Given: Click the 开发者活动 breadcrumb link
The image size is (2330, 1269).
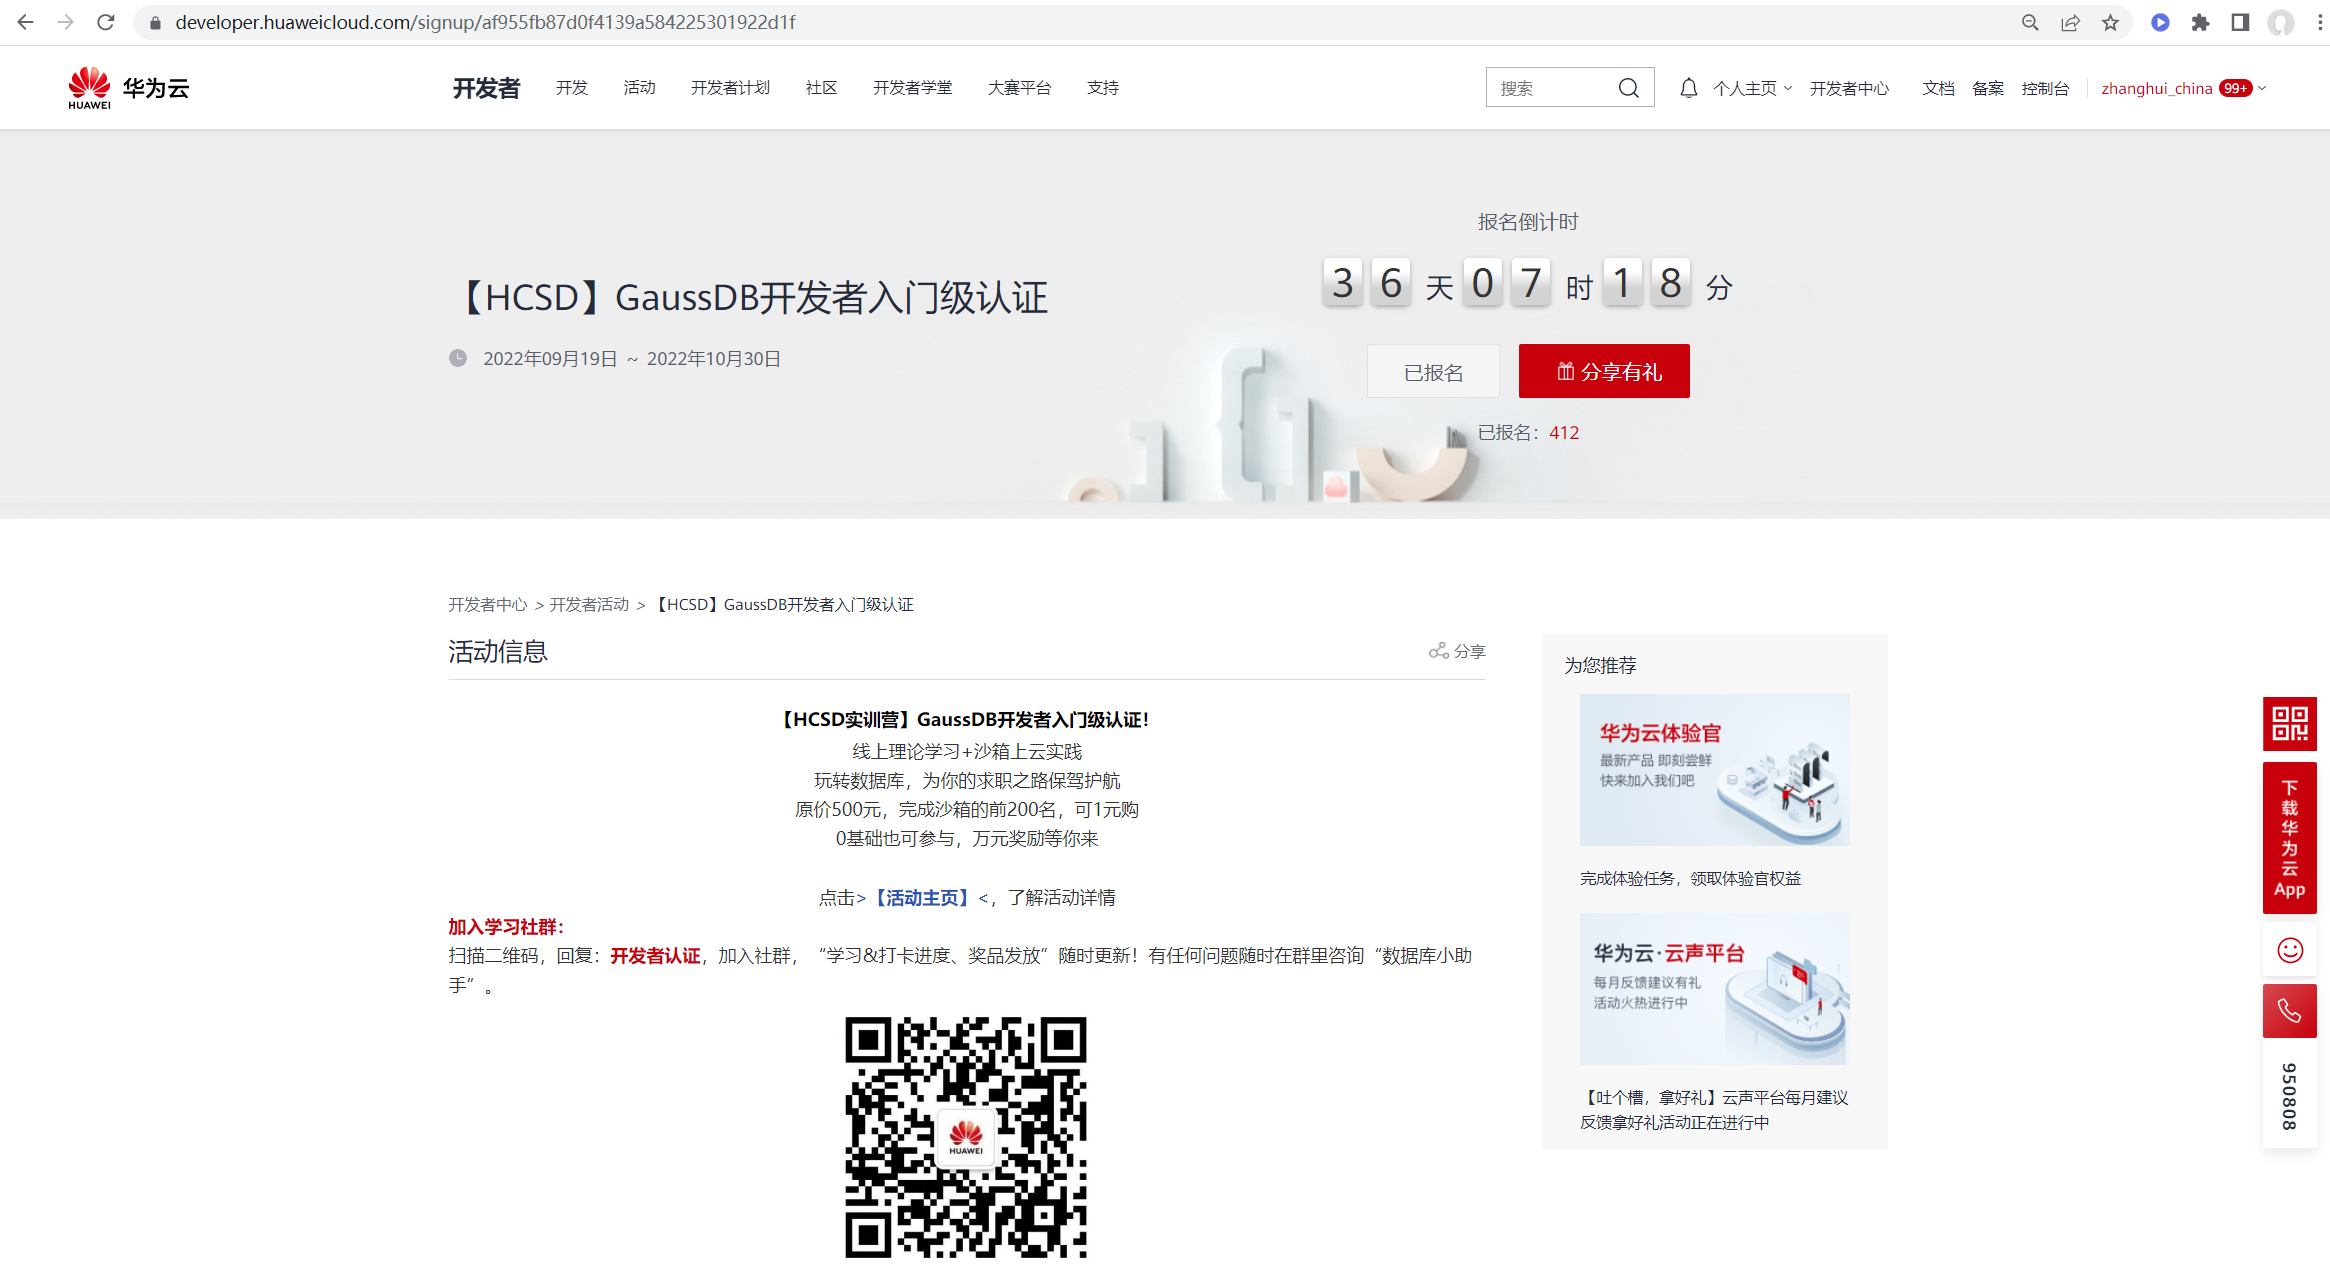Looking at the screenshot, I should click(x=589, y=604).
